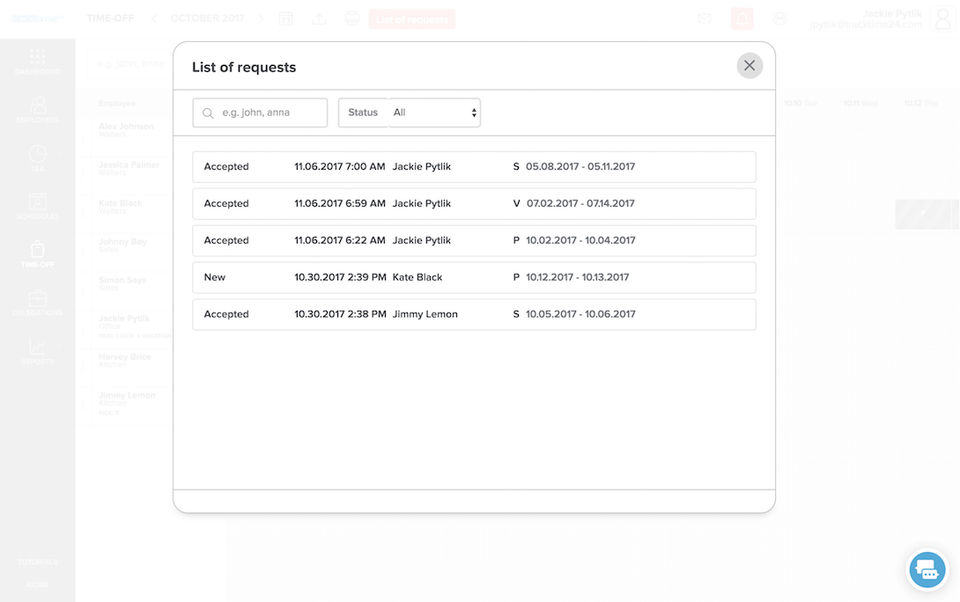Screen dimensions: 960x602
Task: Open the live chat widget
Action: click(927, 570)
